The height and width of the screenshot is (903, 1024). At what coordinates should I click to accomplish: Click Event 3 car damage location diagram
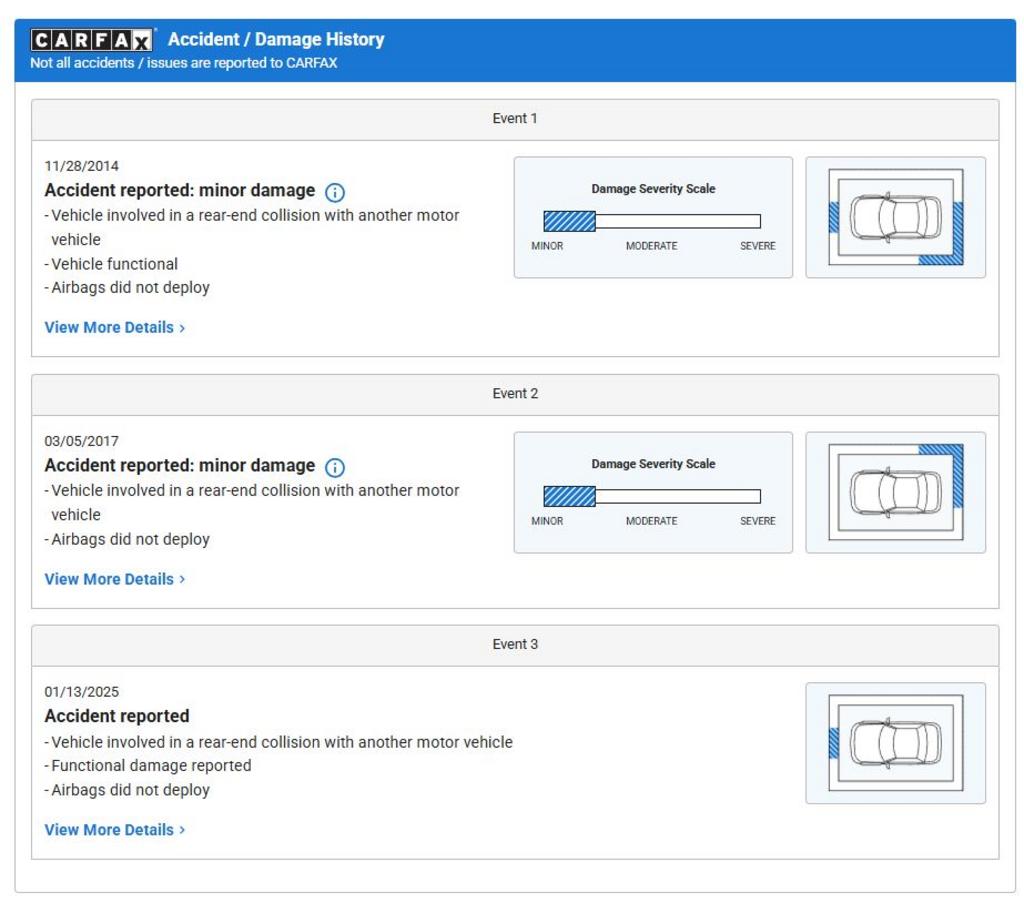895,743
